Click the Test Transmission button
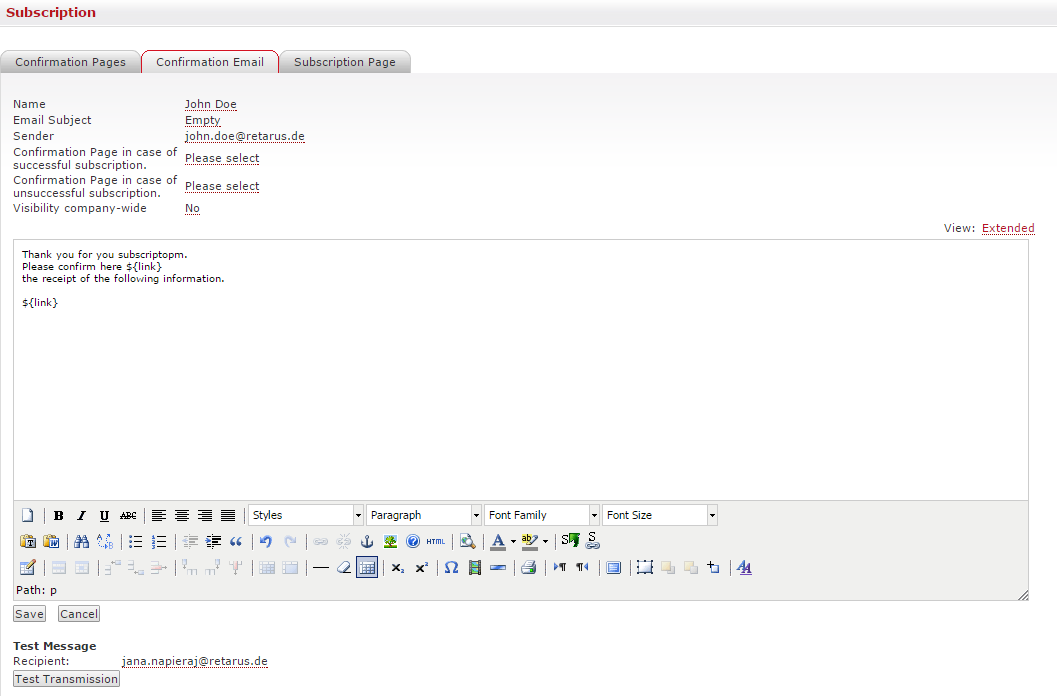Image resolution: width=1057 pixels, height=696 pixels. tap(66, 679)
